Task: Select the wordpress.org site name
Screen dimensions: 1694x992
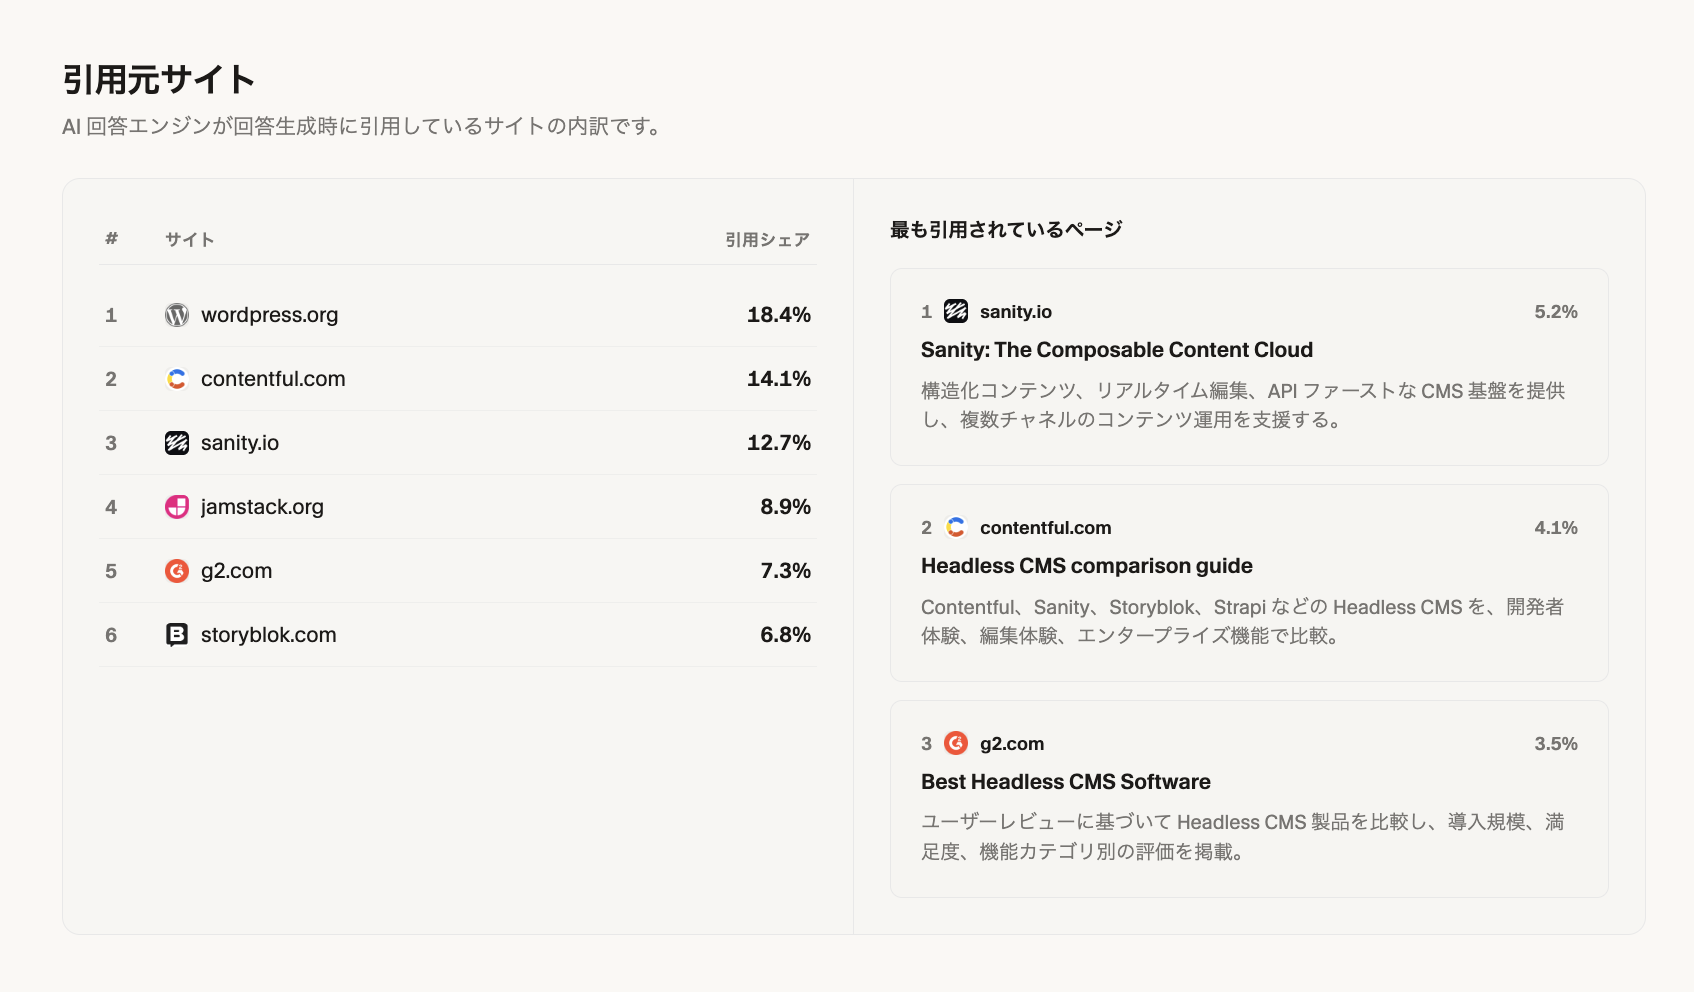Action: [x=269, y=315]
